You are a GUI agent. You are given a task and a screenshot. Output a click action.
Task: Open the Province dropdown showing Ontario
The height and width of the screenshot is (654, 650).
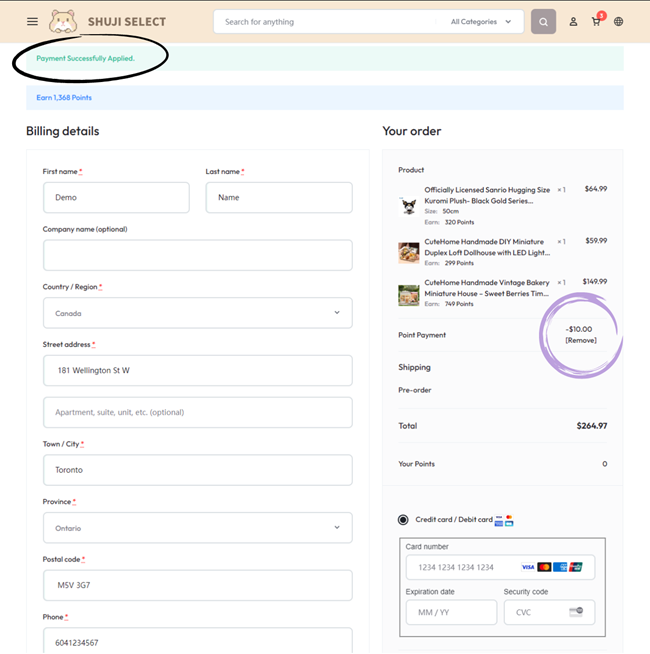point(198,528)
